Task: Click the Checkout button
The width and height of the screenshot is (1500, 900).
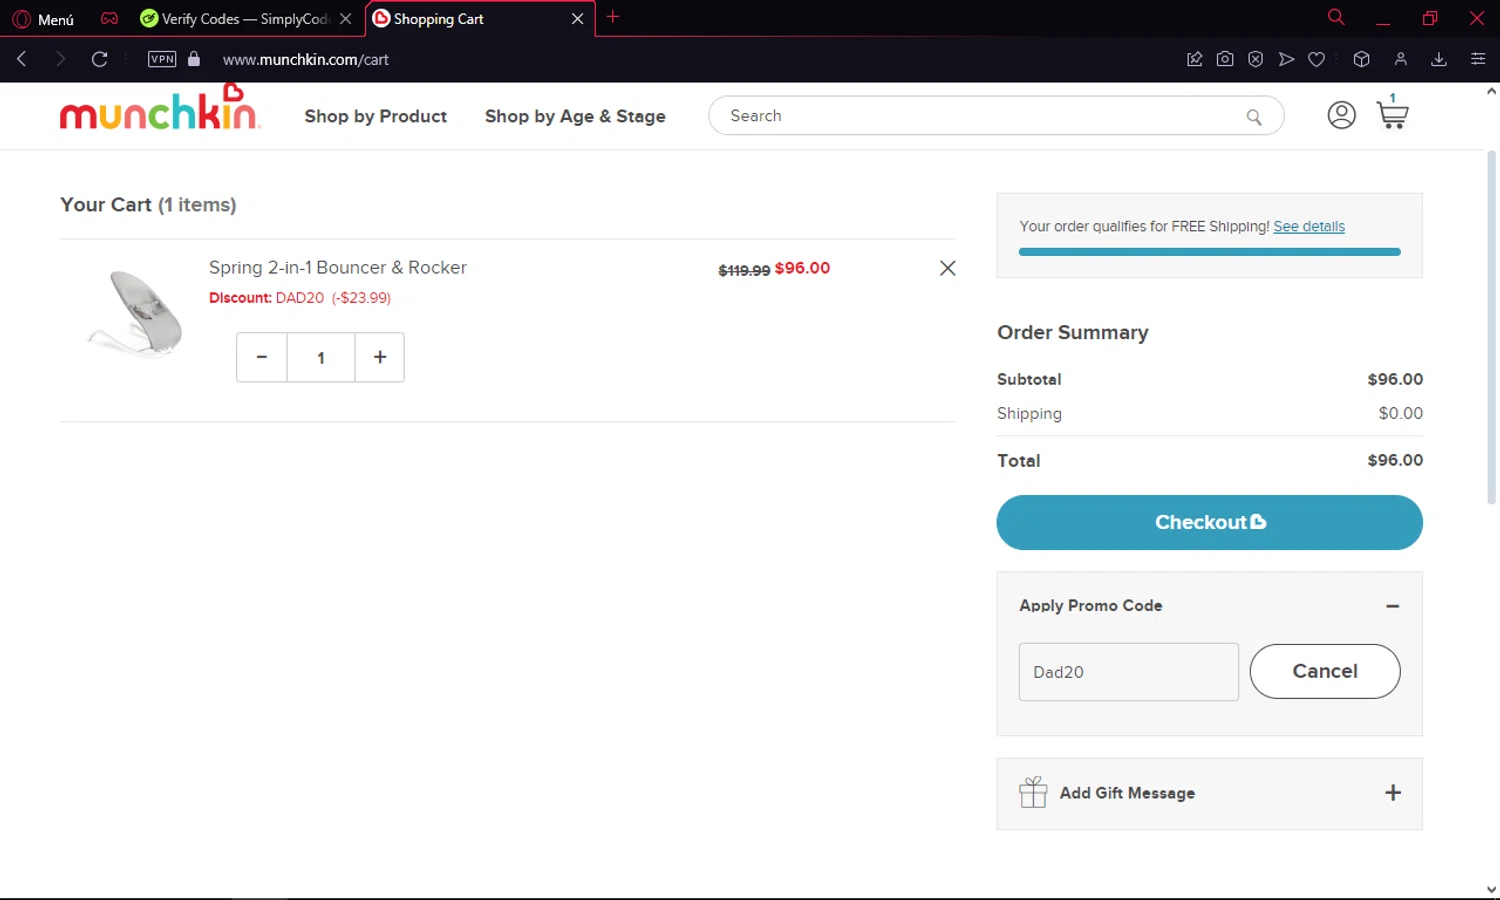Action: click(1210, 522)
